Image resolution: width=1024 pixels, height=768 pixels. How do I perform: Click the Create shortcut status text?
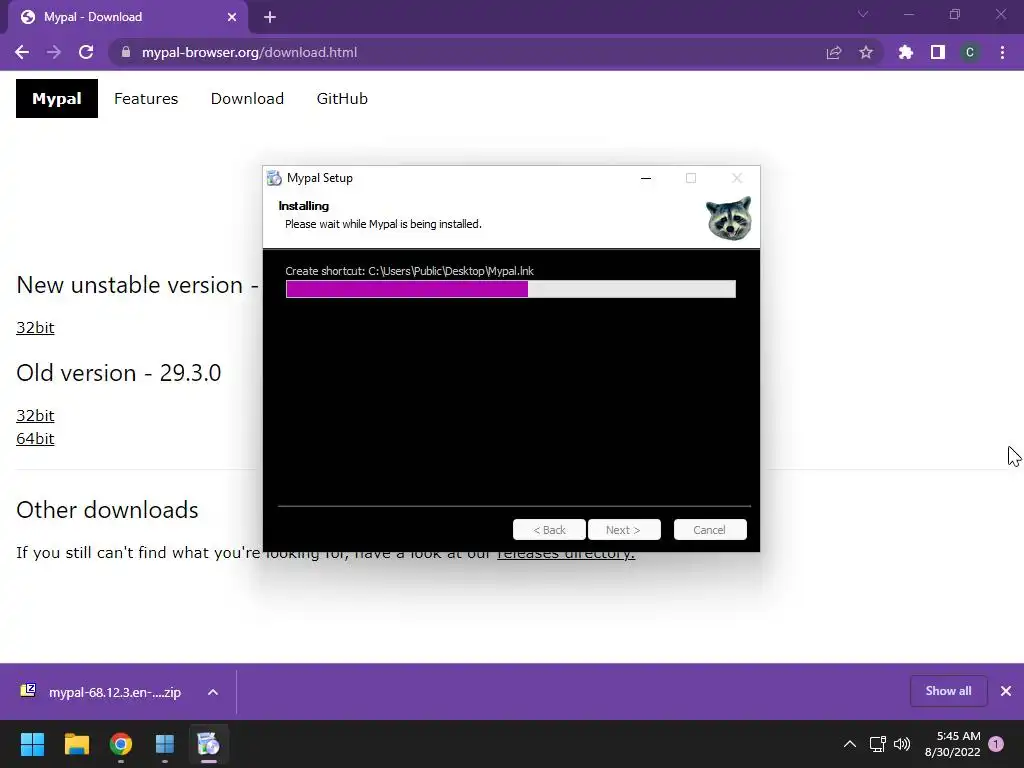[409, 271]
